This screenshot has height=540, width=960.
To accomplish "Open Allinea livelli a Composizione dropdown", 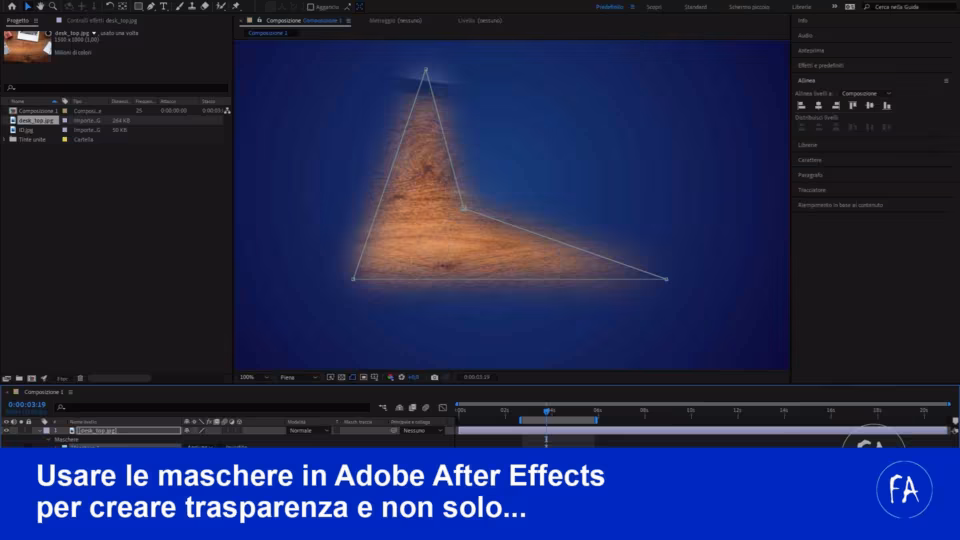I will (x=866, y=94).
